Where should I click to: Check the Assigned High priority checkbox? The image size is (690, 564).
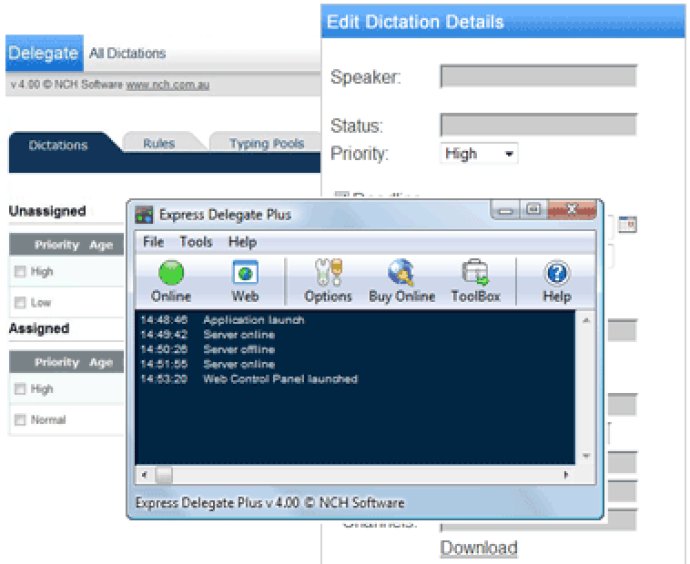coord(20,389)
